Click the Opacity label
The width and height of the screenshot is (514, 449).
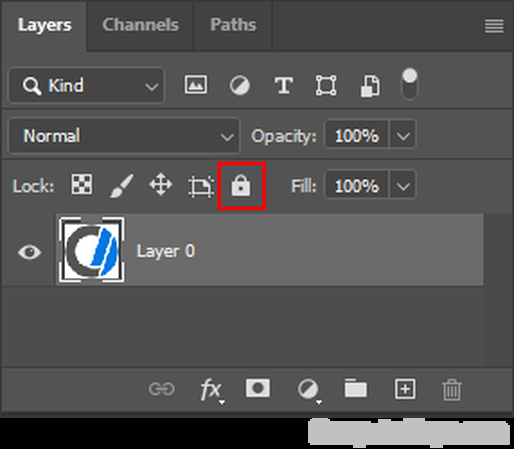pos(284,136)
